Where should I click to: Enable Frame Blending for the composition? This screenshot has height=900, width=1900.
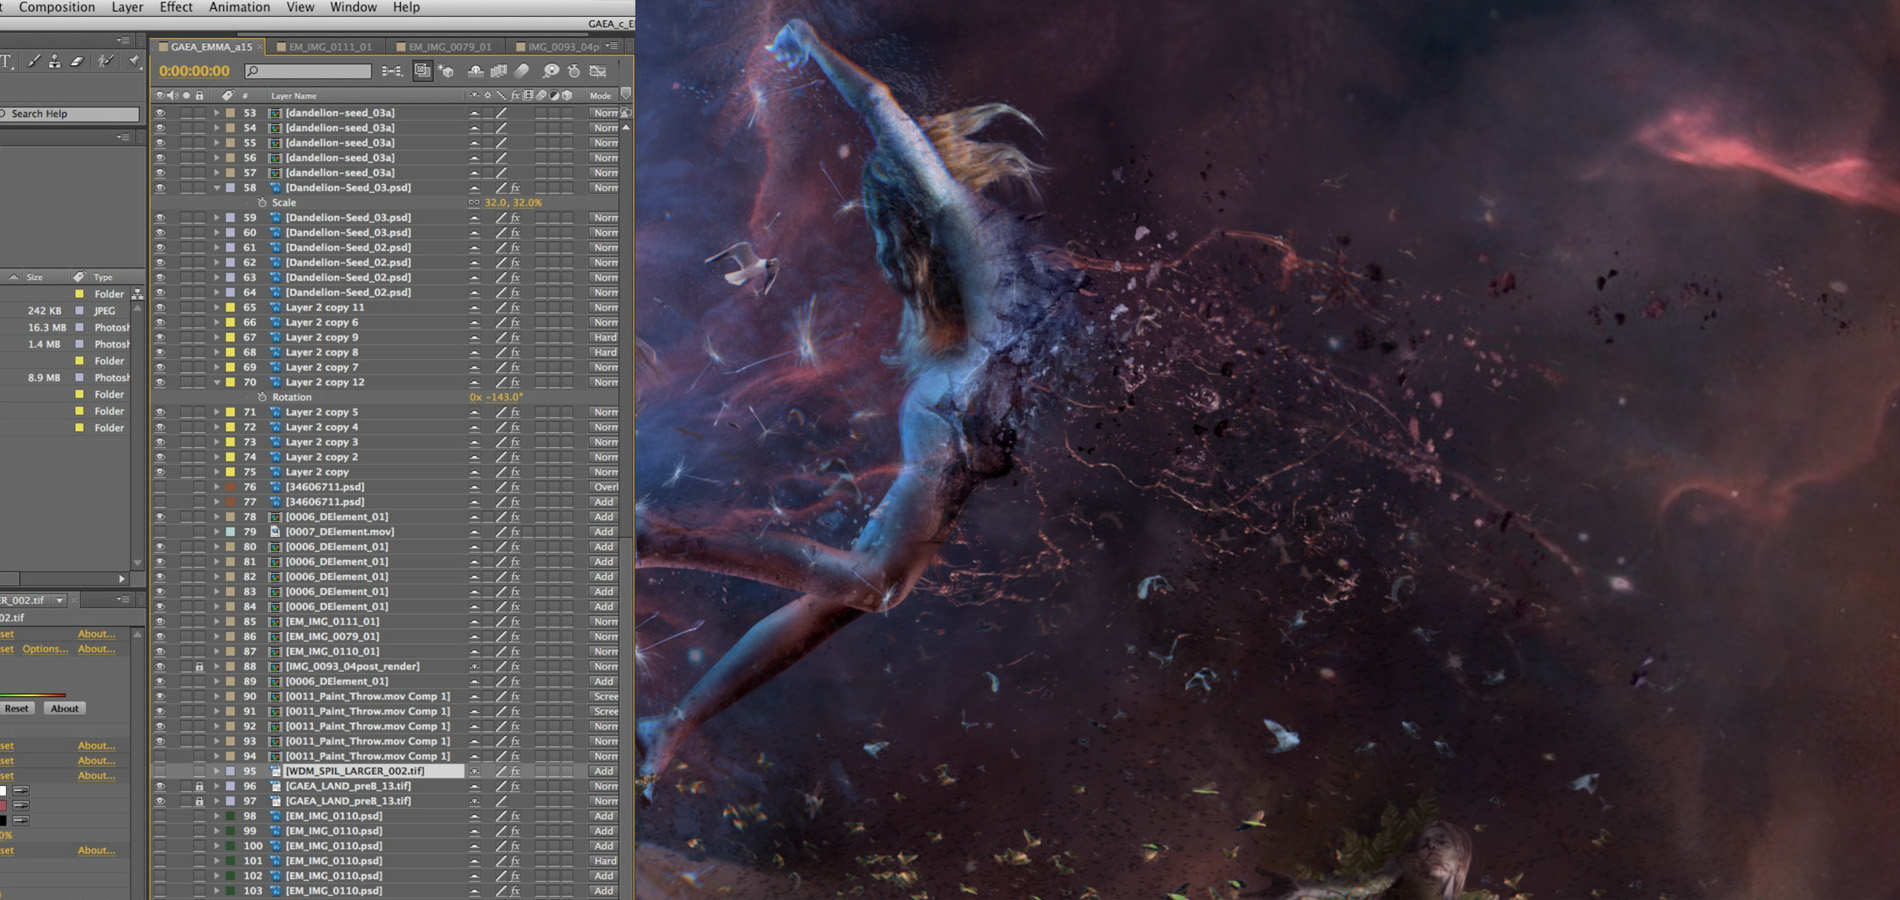click(x=498, y=71)
